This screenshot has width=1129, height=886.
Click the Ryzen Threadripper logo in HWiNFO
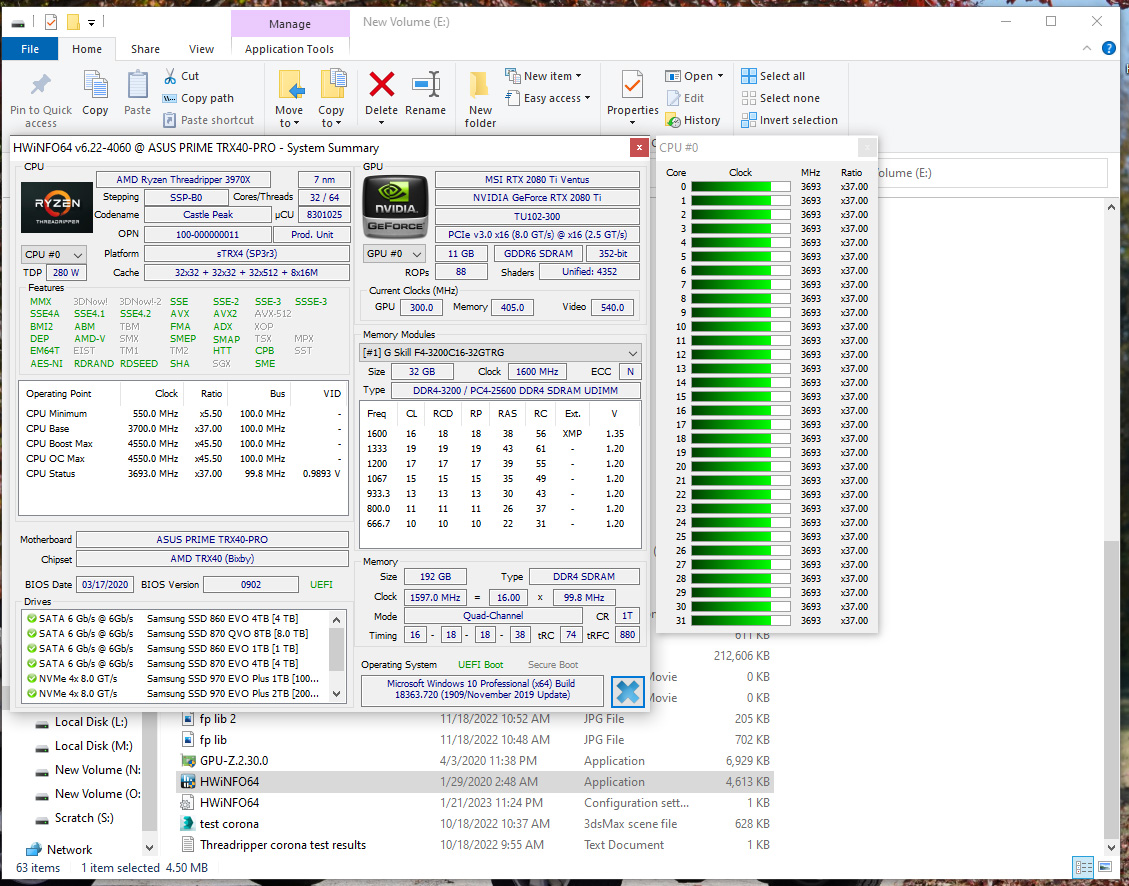click(55, 208)
